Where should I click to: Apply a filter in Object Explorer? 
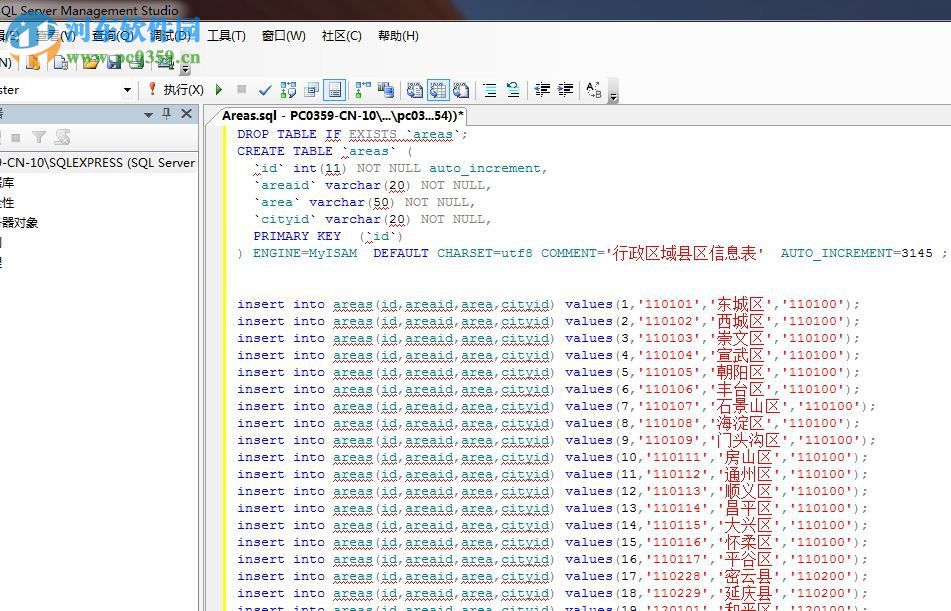coord(39,137)
